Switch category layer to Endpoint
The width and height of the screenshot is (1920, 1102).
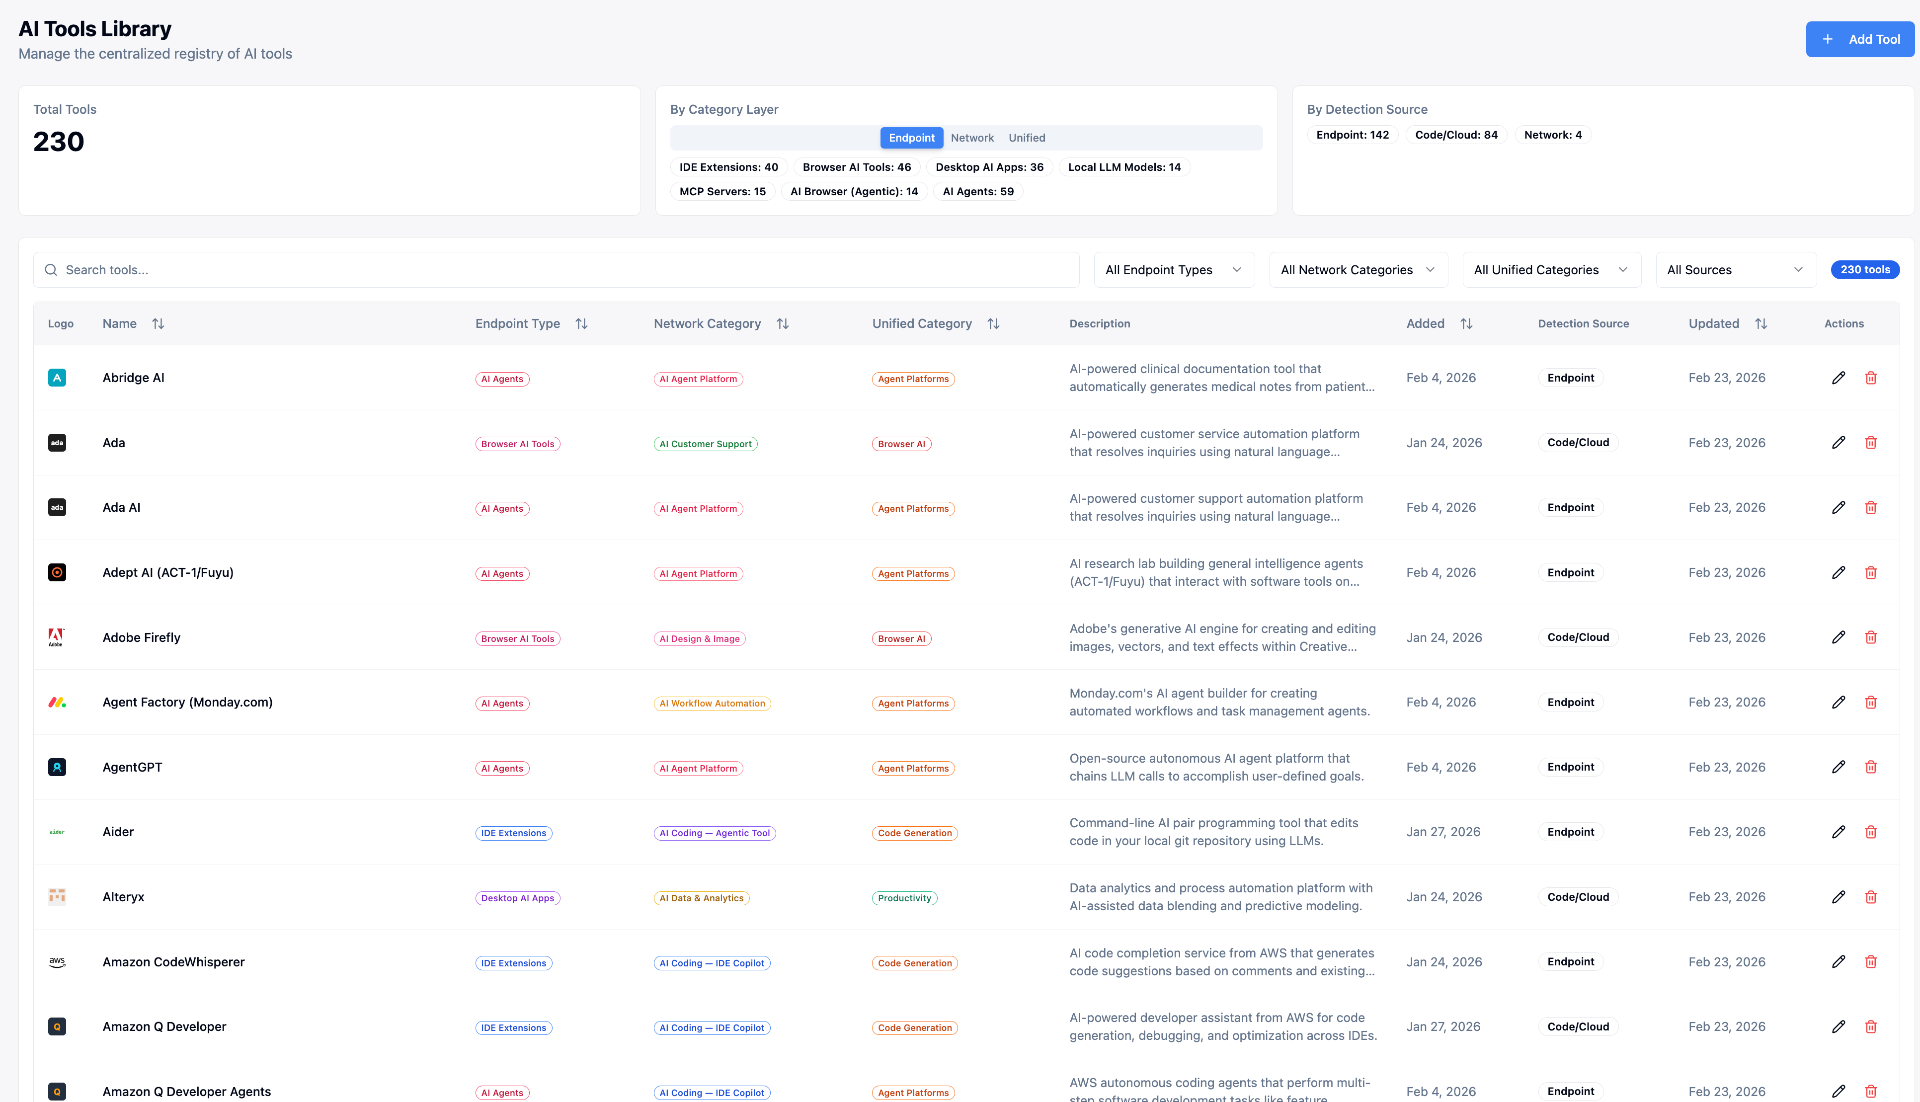[x=911, y=138]
